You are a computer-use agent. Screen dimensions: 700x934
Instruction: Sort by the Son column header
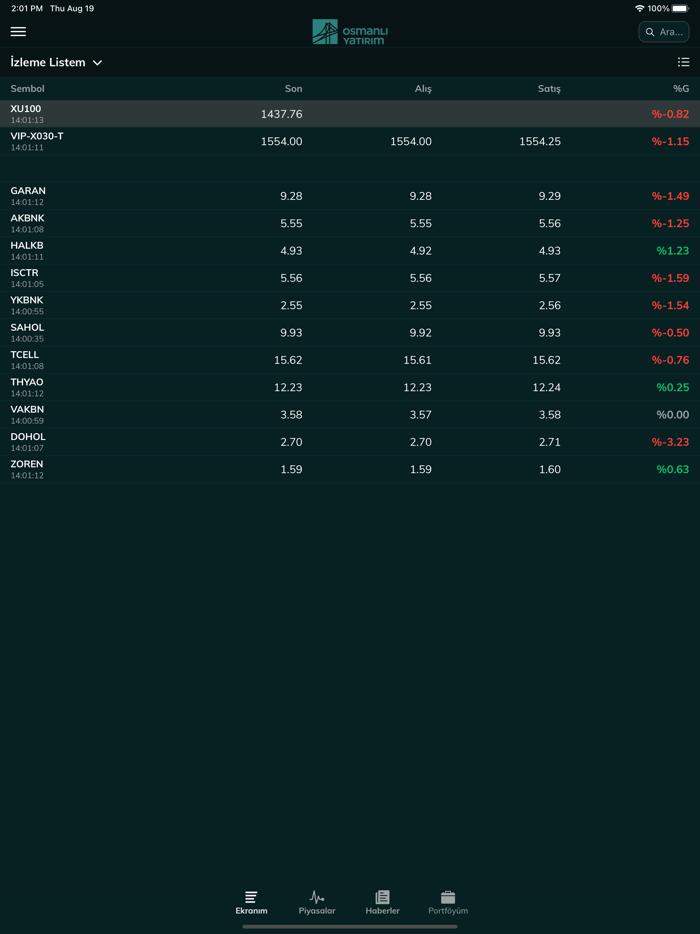(293, 89)
